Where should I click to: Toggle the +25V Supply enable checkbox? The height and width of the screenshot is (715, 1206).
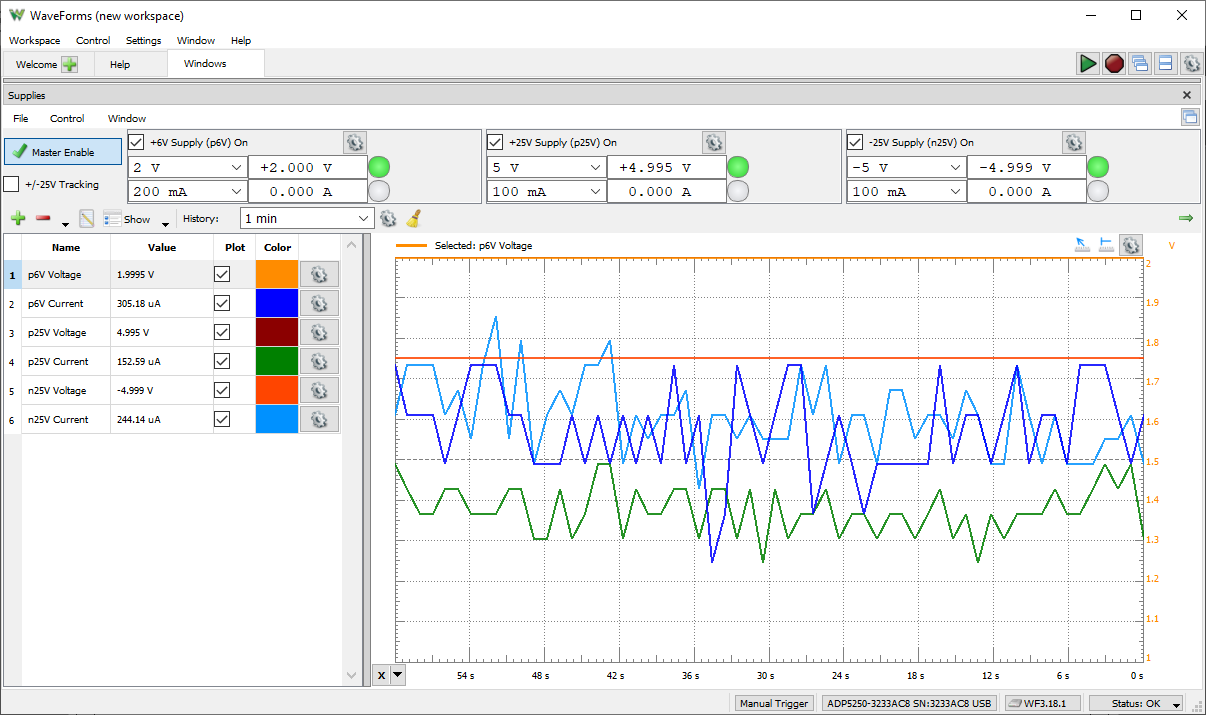point(495,142)
